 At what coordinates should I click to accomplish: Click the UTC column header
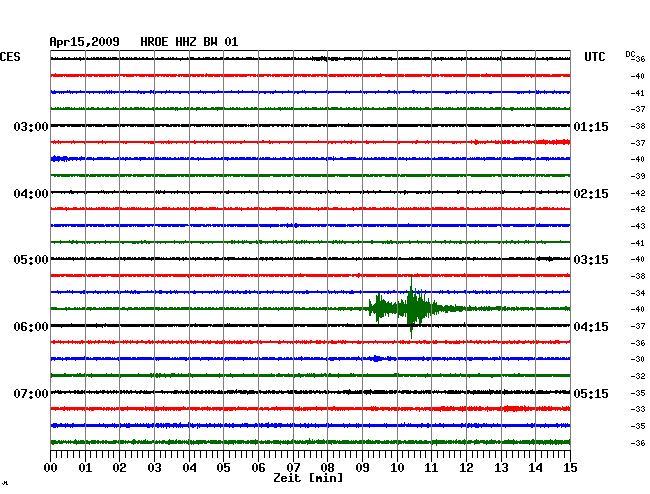pyautogui.click(x=594, y=57)
